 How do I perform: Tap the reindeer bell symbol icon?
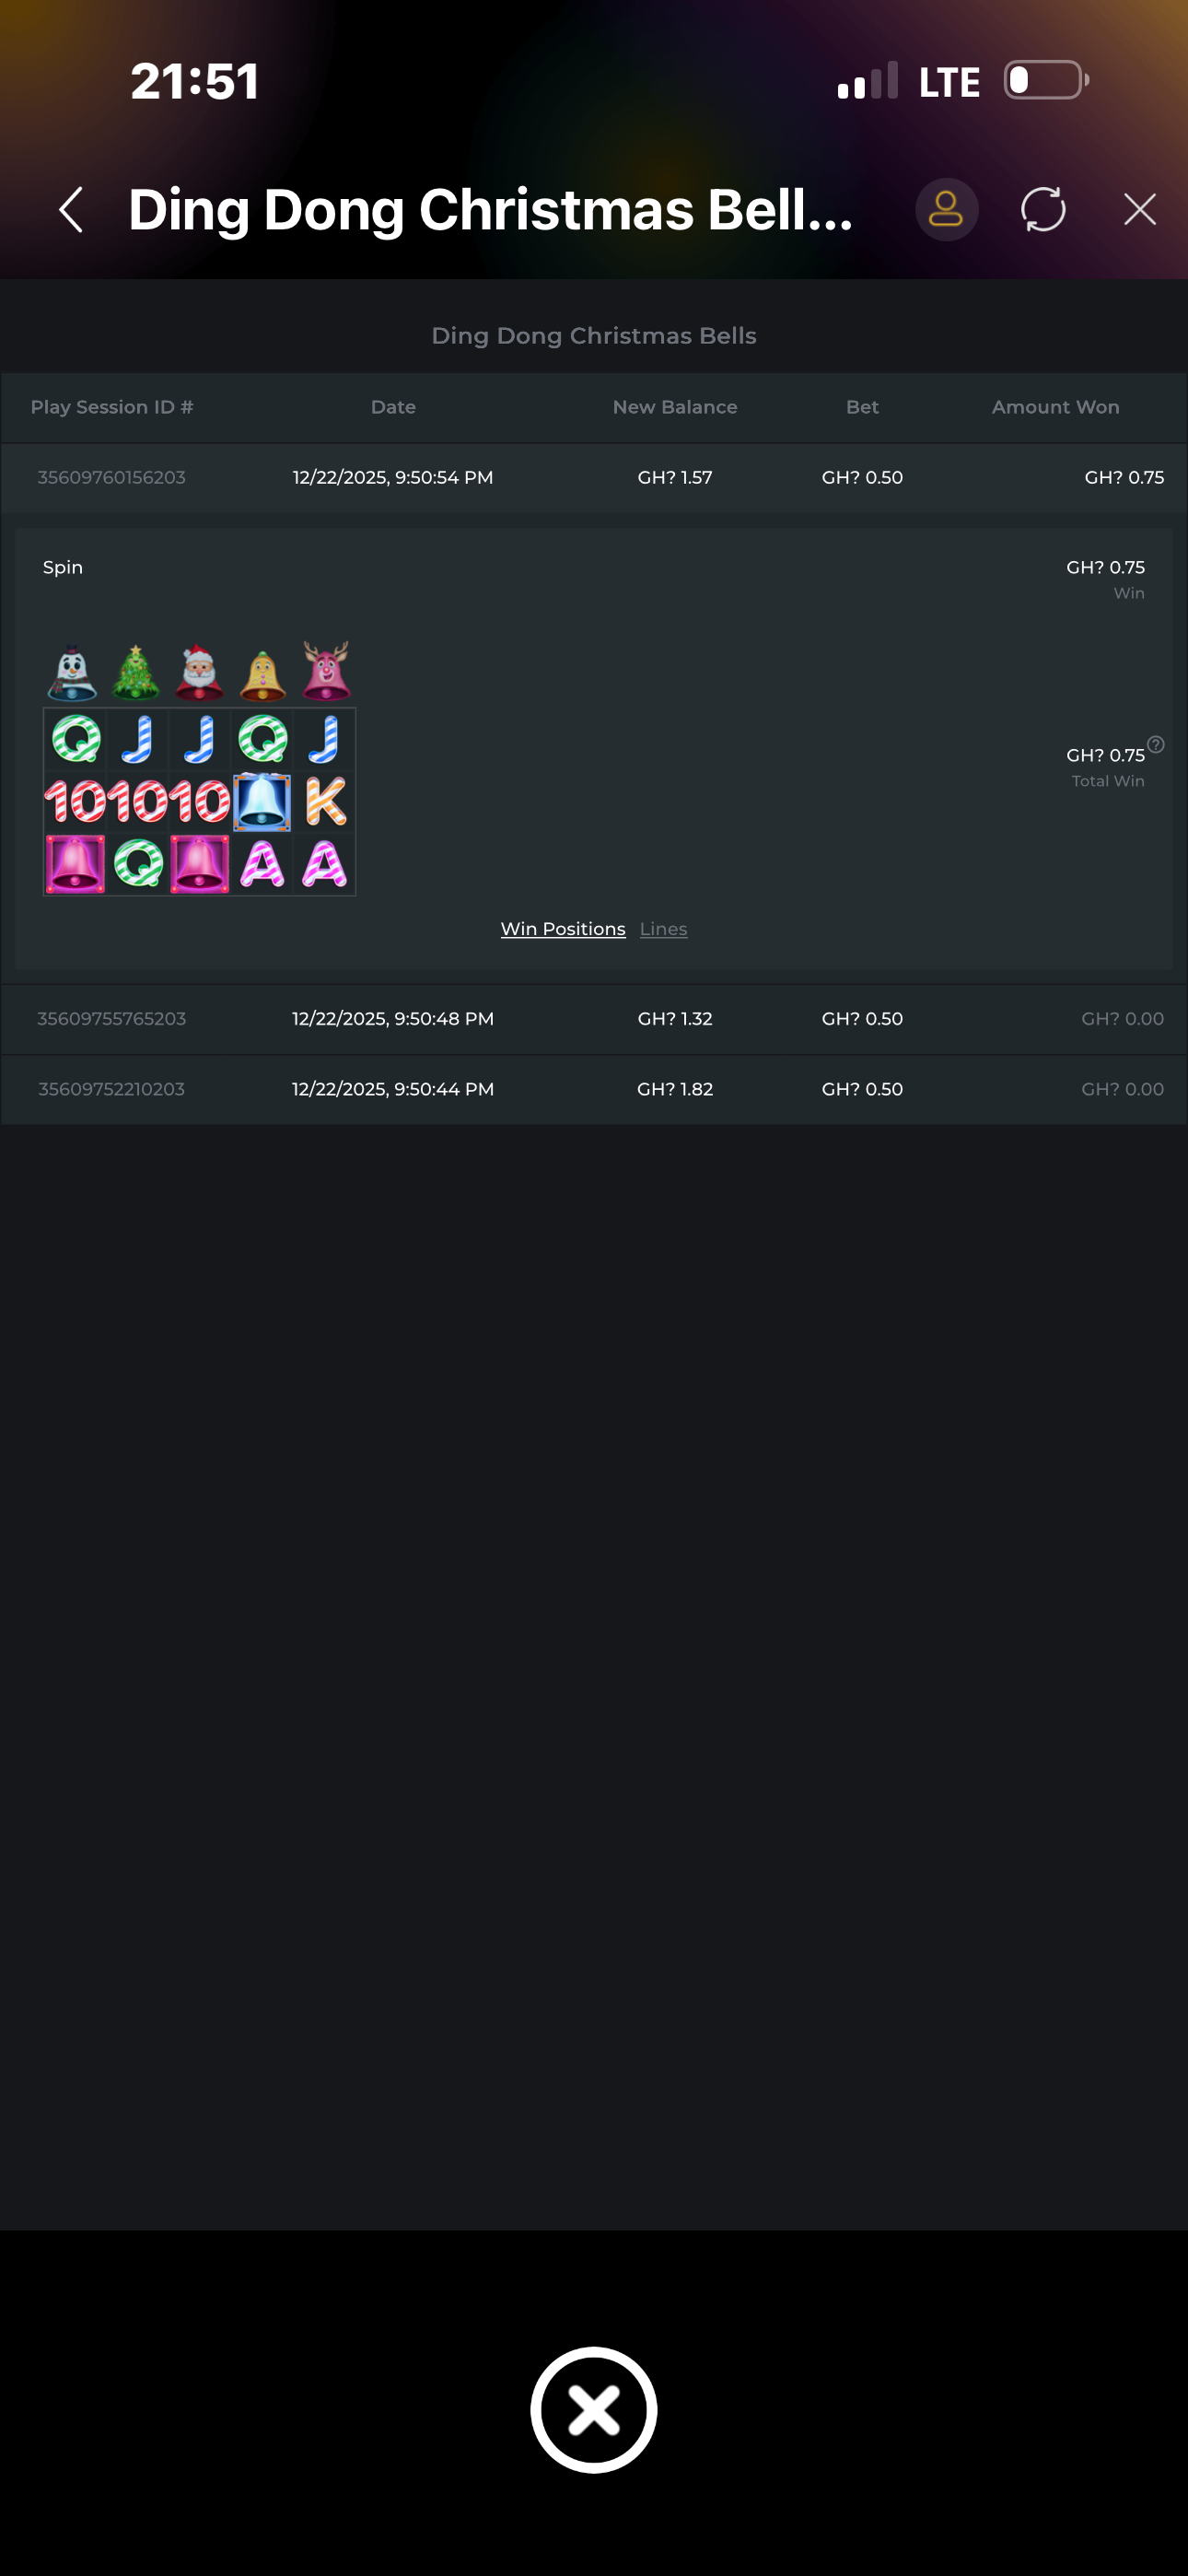tap(326, 671)
